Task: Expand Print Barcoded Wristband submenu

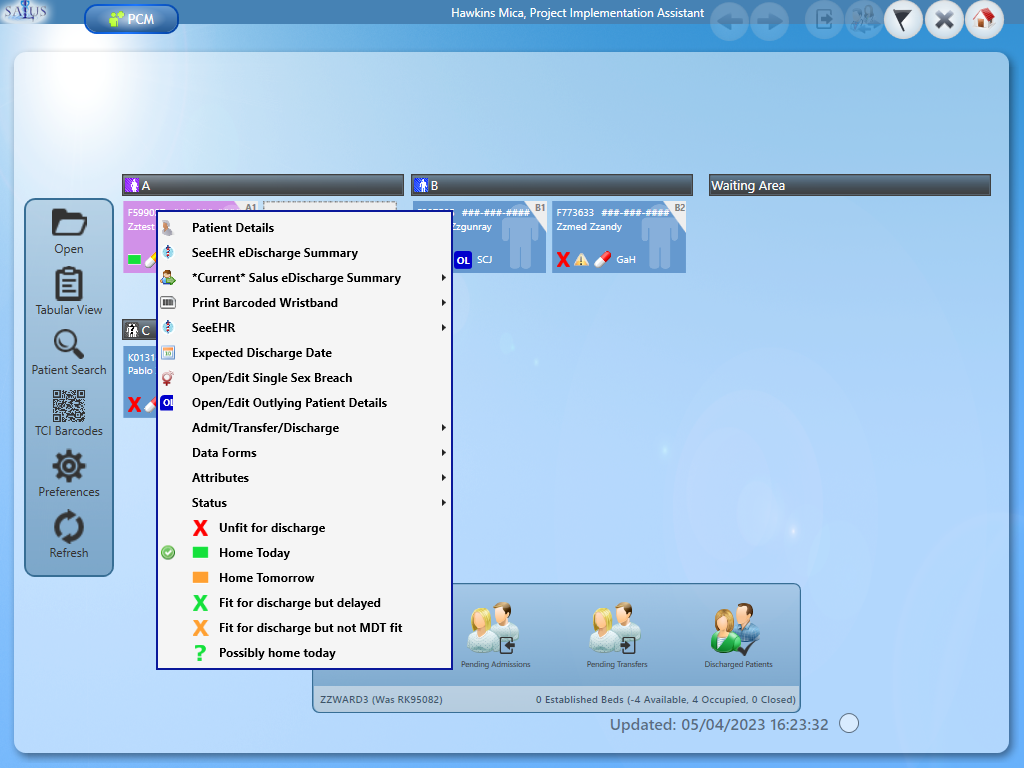Action: tap(304, 303)
